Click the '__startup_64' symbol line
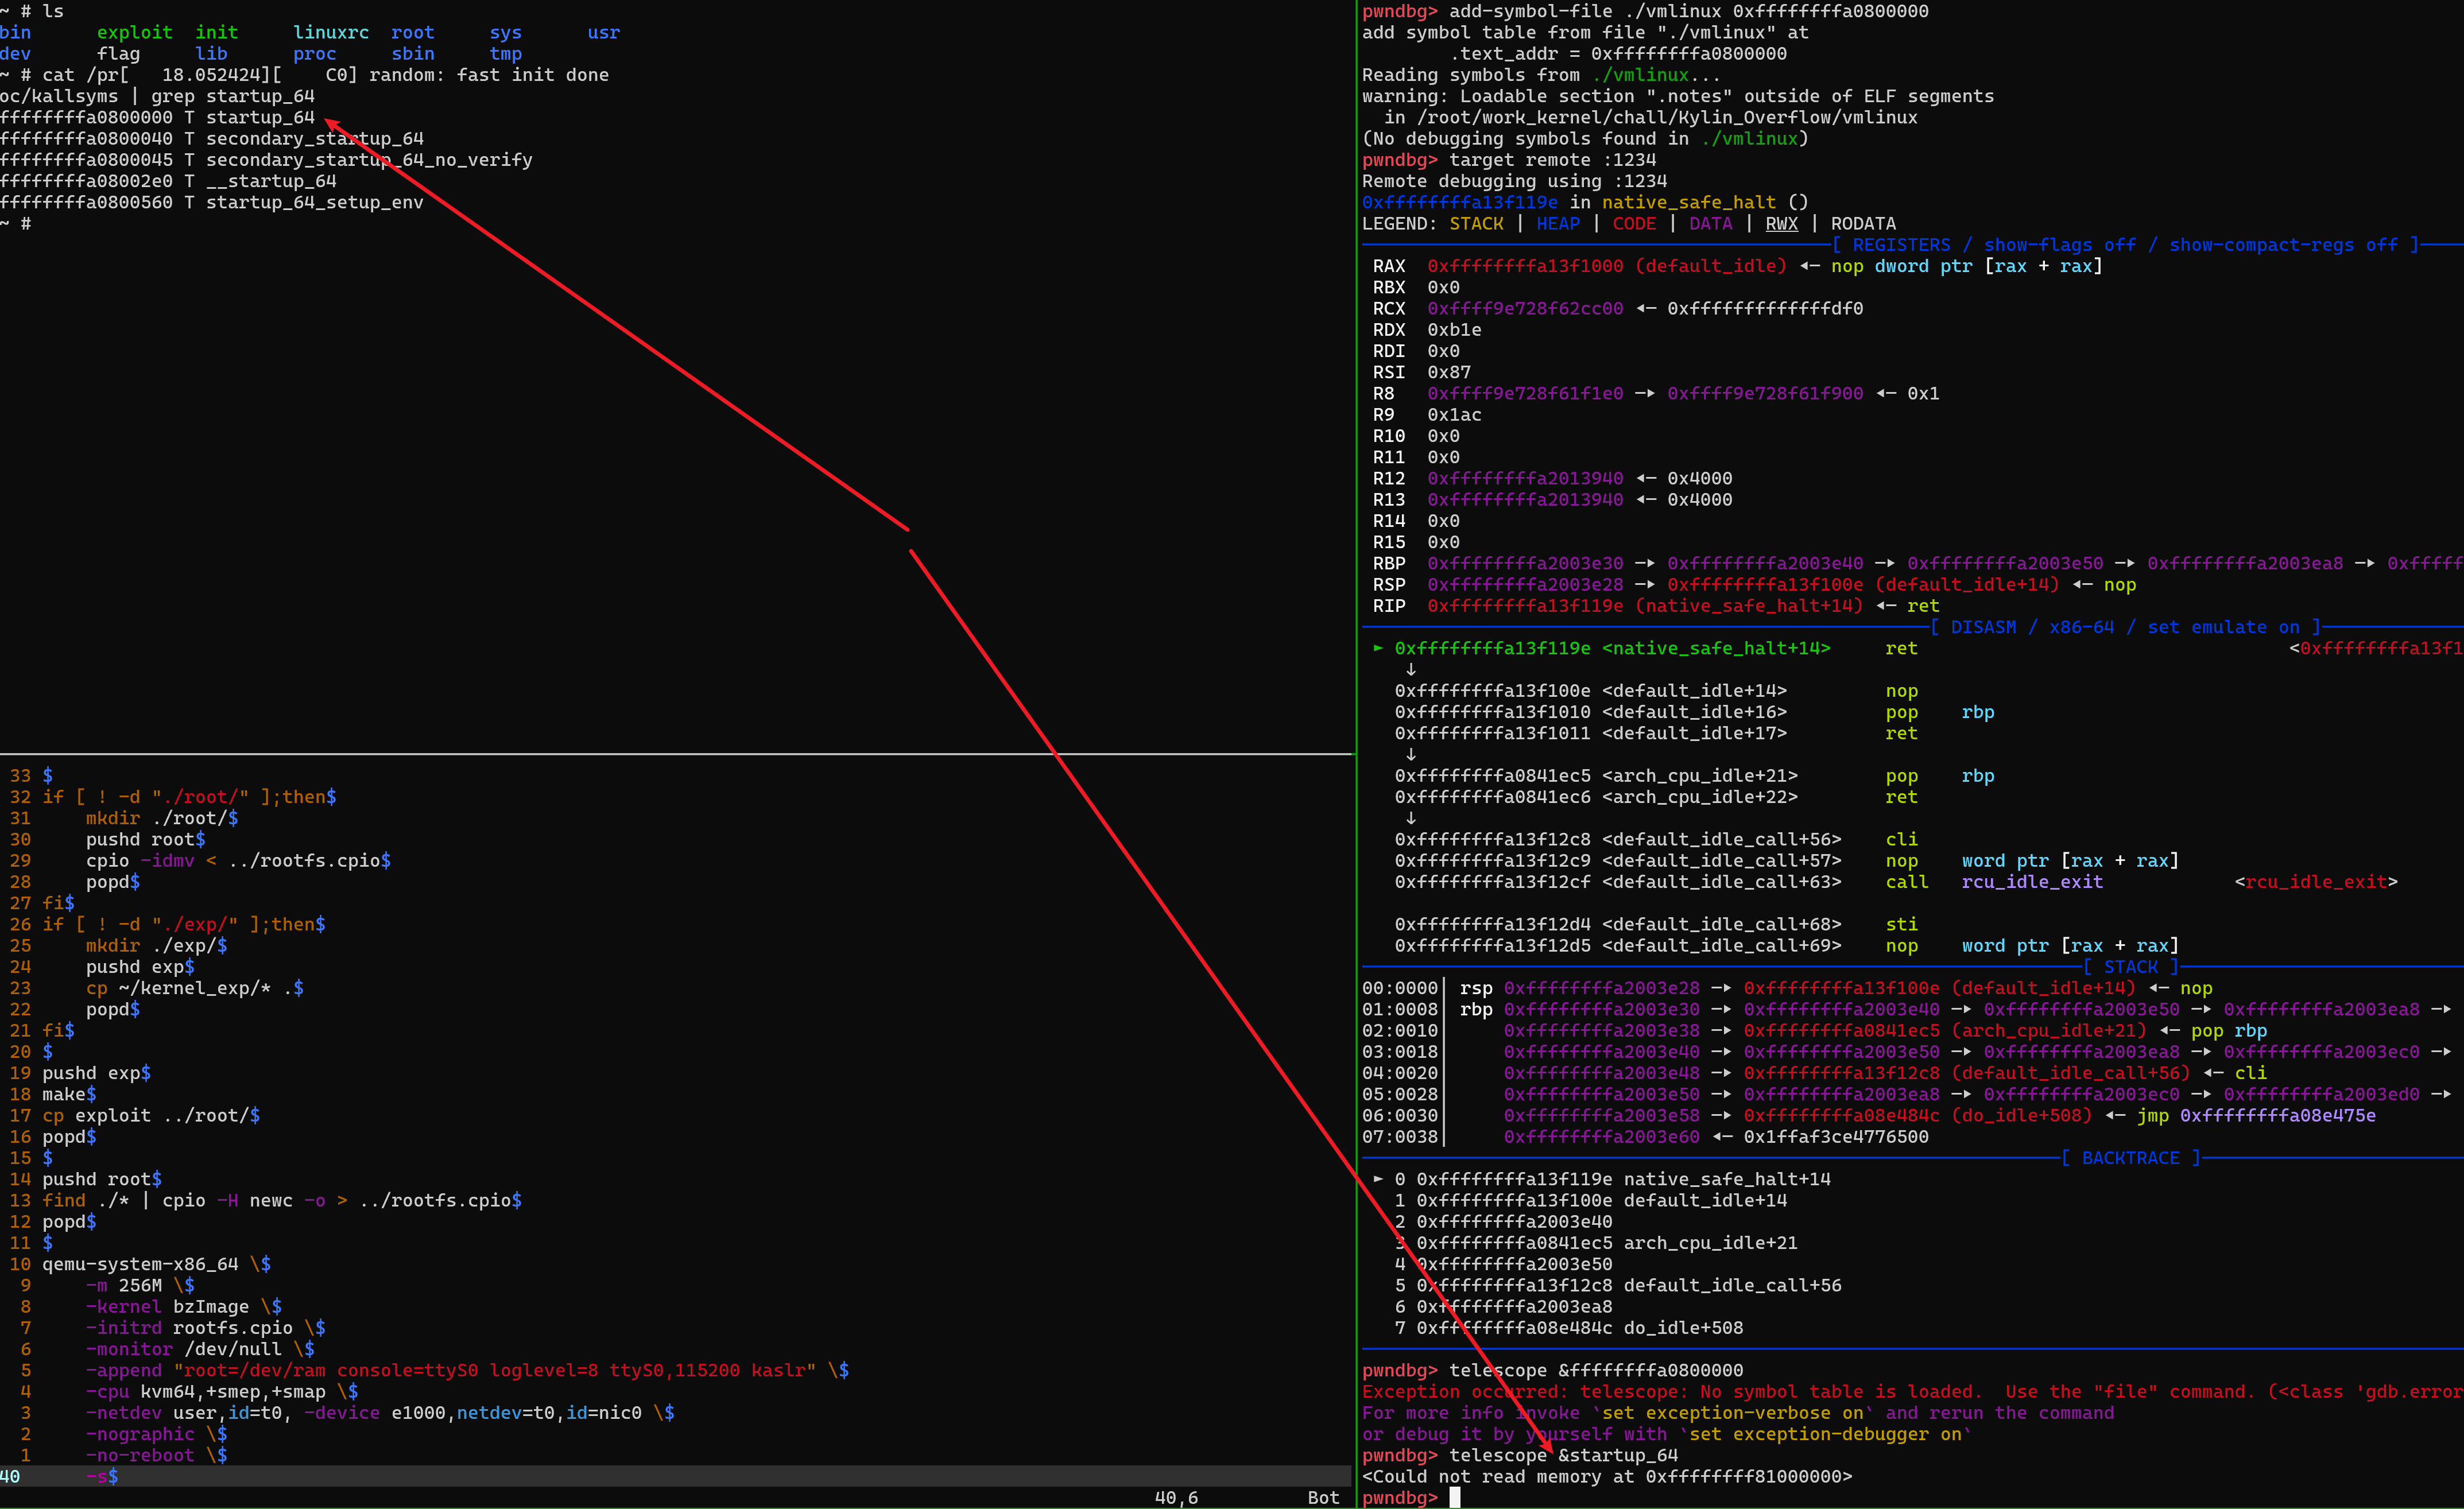This screenshot has height=1509, width=2464. point(168,181)
